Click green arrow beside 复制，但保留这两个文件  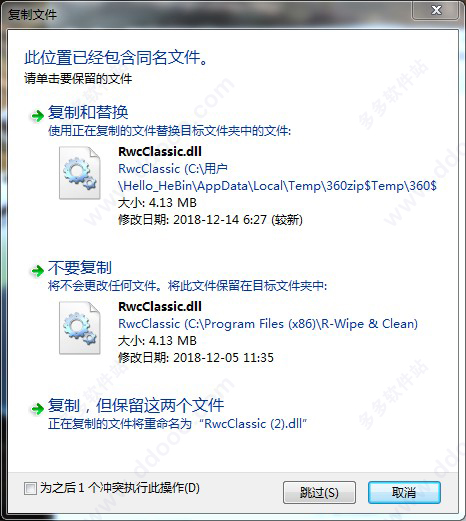37,408
